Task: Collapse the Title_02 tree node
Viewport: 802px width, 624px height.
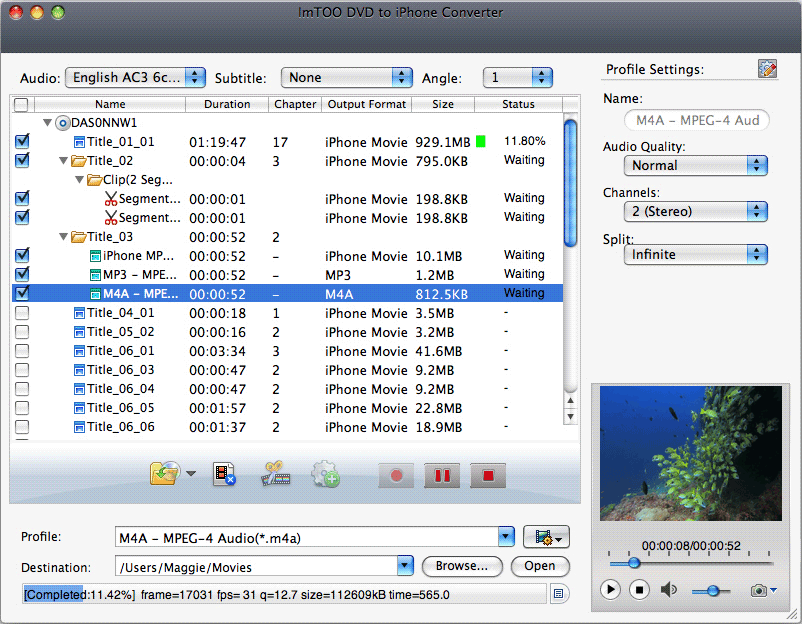Action: click(63, 161)
